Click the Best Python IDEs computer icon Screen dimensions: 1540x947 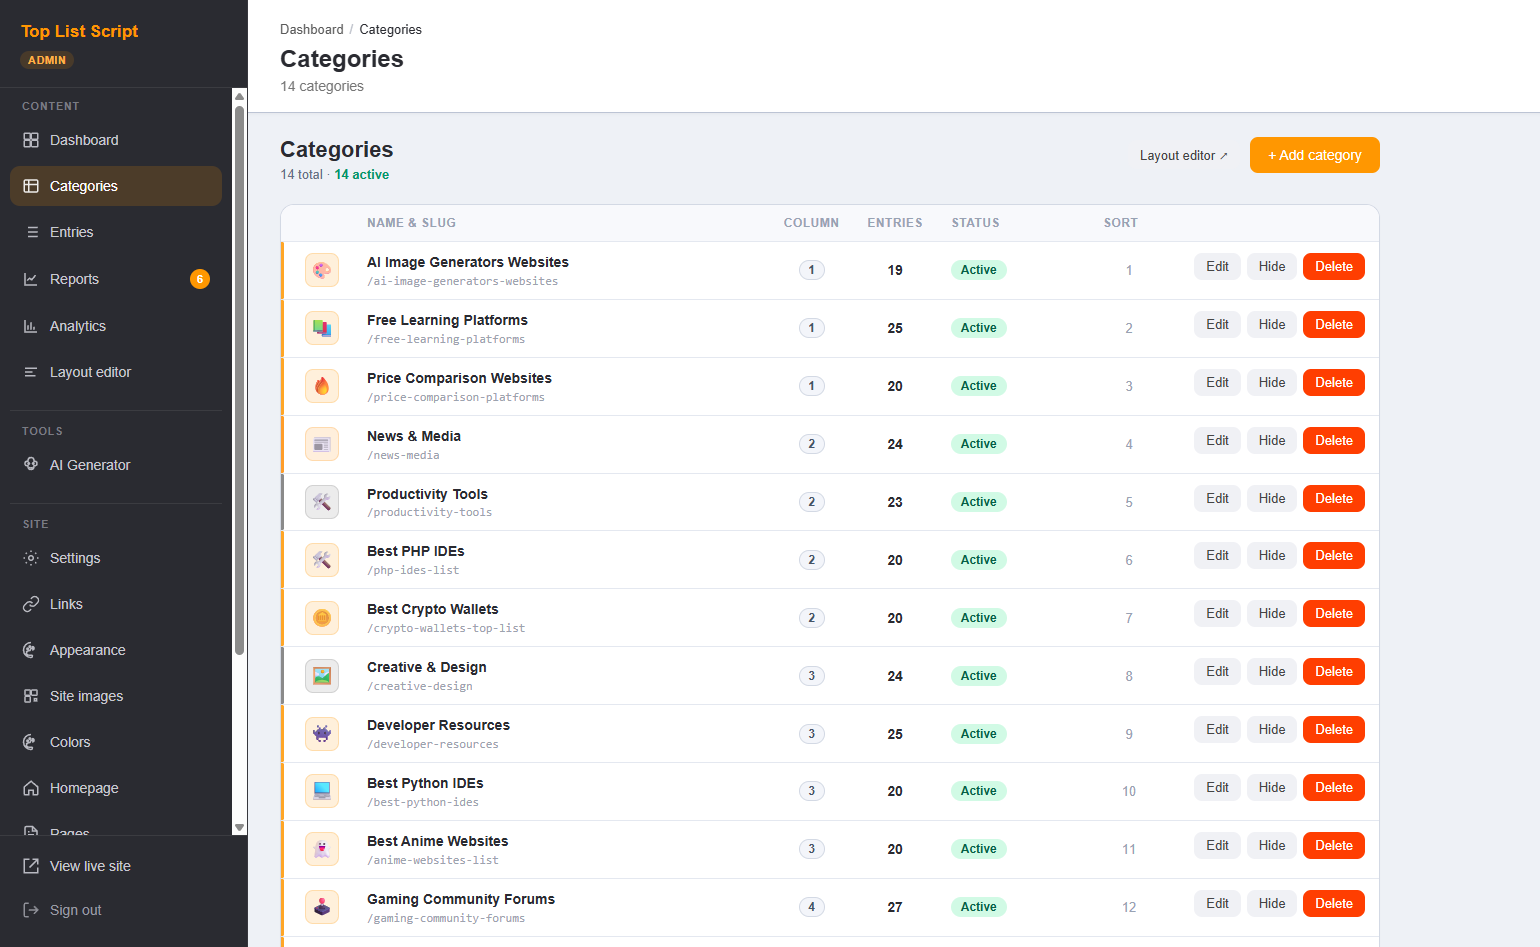click(x=322, y=791)
